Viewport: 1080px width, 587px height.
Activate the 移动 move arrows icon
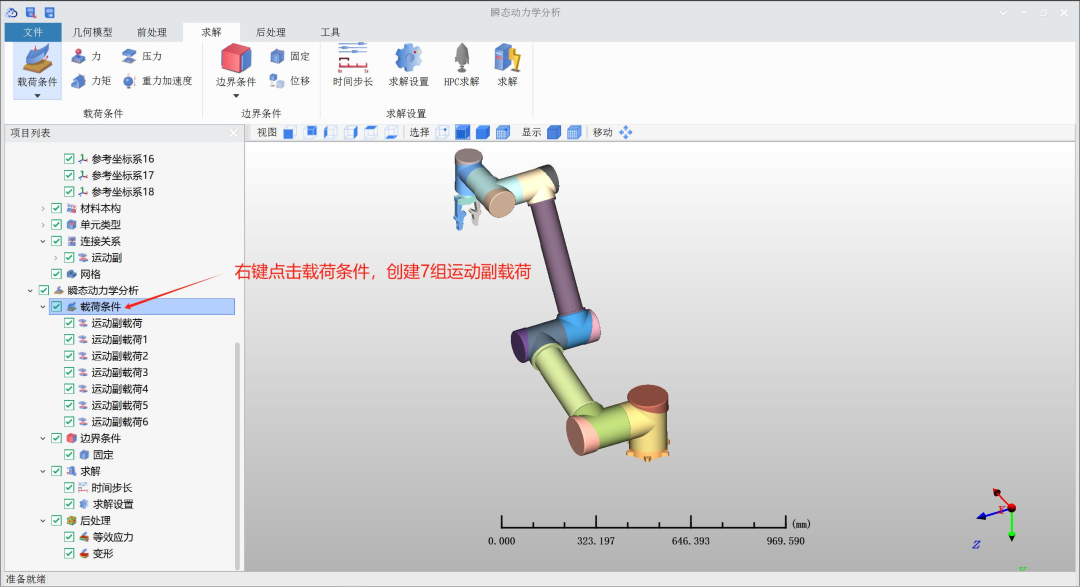tap(625, 132)
